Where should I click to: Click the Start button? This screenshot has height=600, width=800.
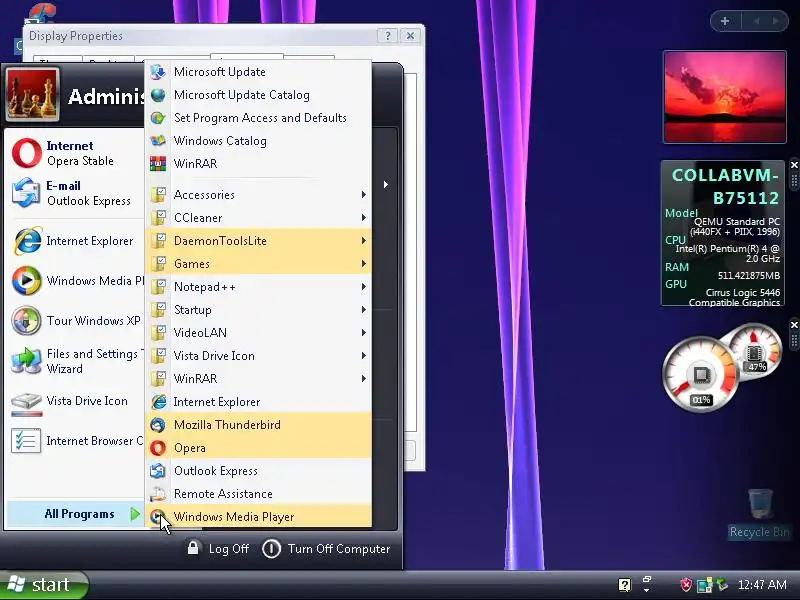44,585
